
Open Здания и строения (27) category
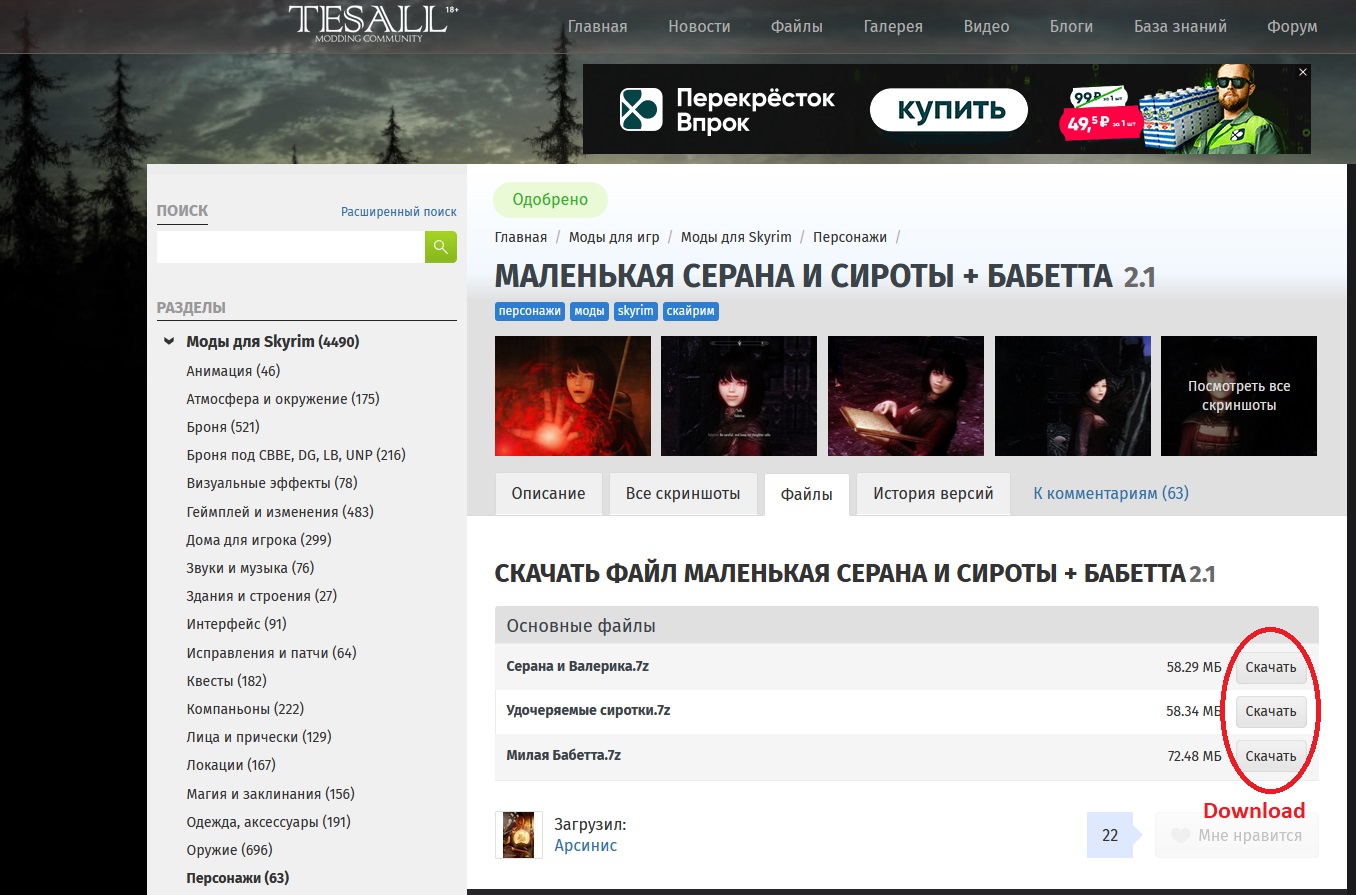[262, 596]
